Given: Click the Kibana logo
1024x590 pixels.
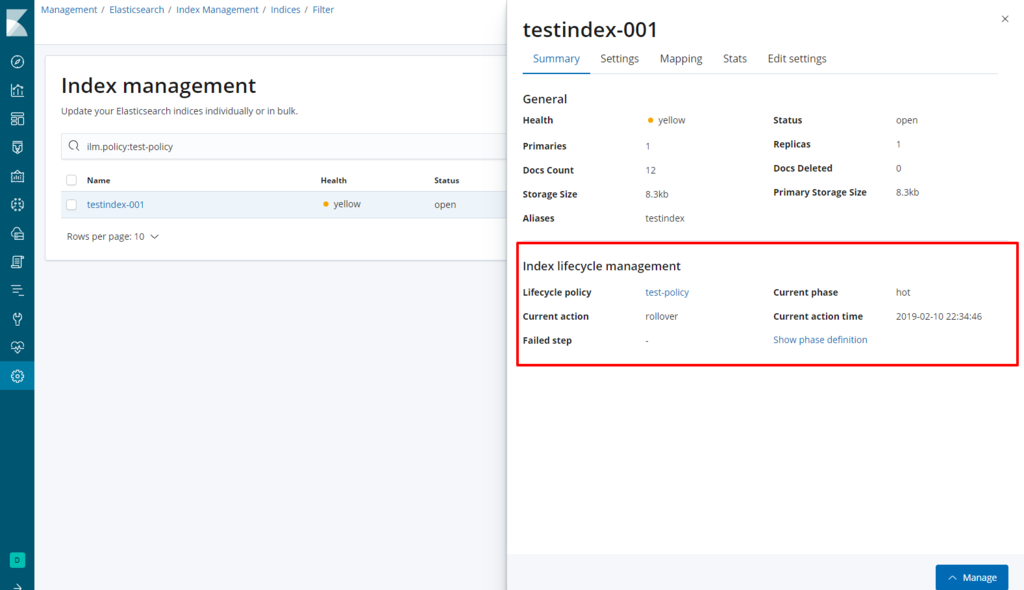Looking at the screenshot, I should [x=17, y=22].
